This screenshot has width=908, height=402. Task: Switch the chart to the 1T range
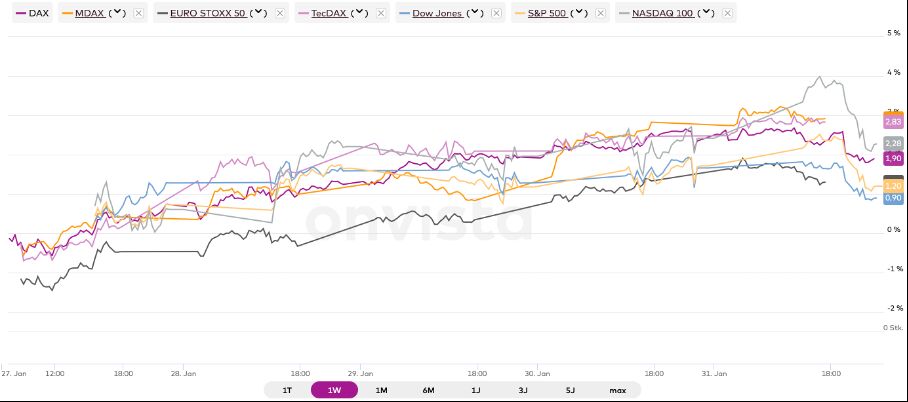pos(287,390)
